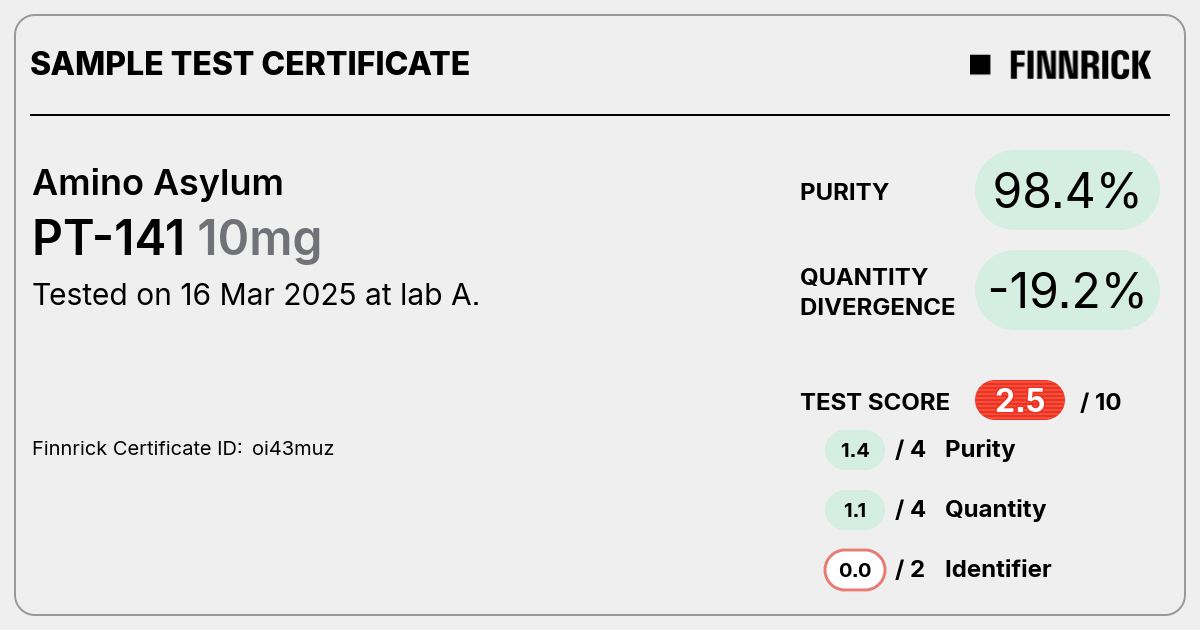Click the PT-141 product name
Viewport: 1200px width, 630px height.
(x=110, y=239)
